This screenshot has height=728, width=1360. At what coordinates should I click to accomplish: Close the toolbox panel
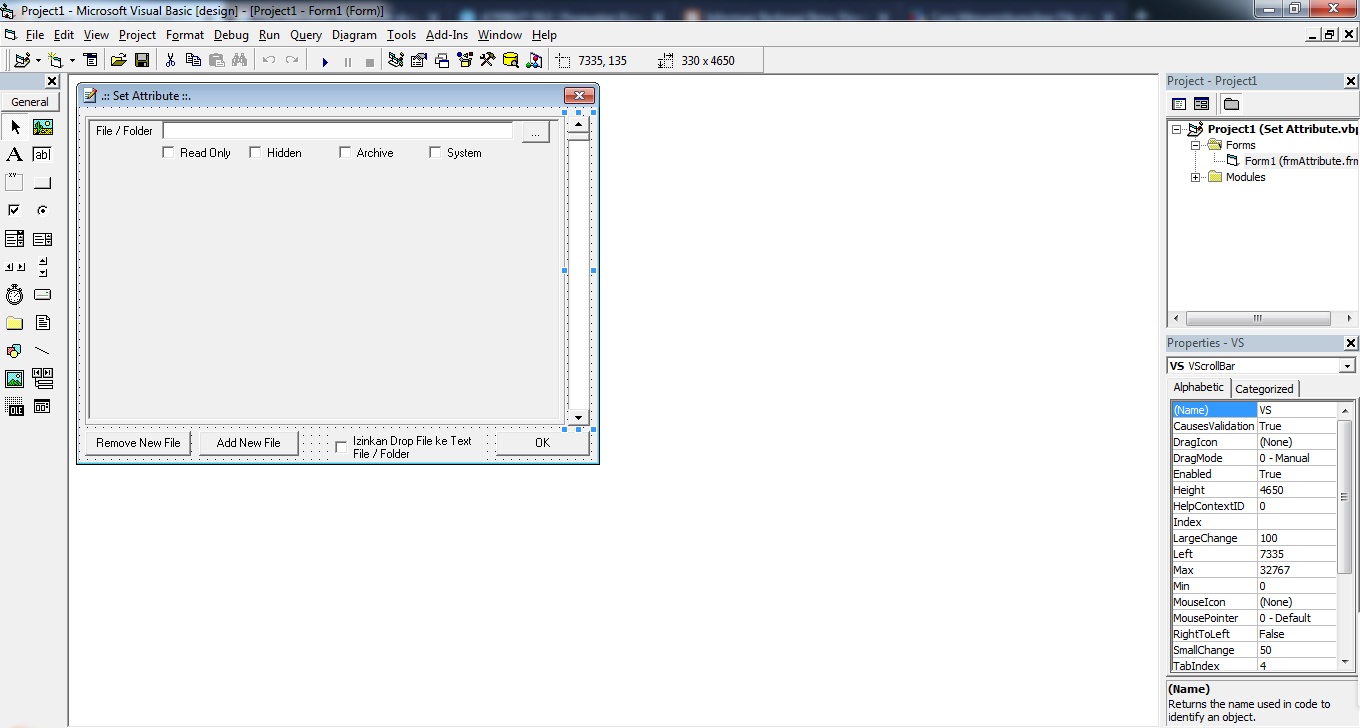[x=52, y=81]
